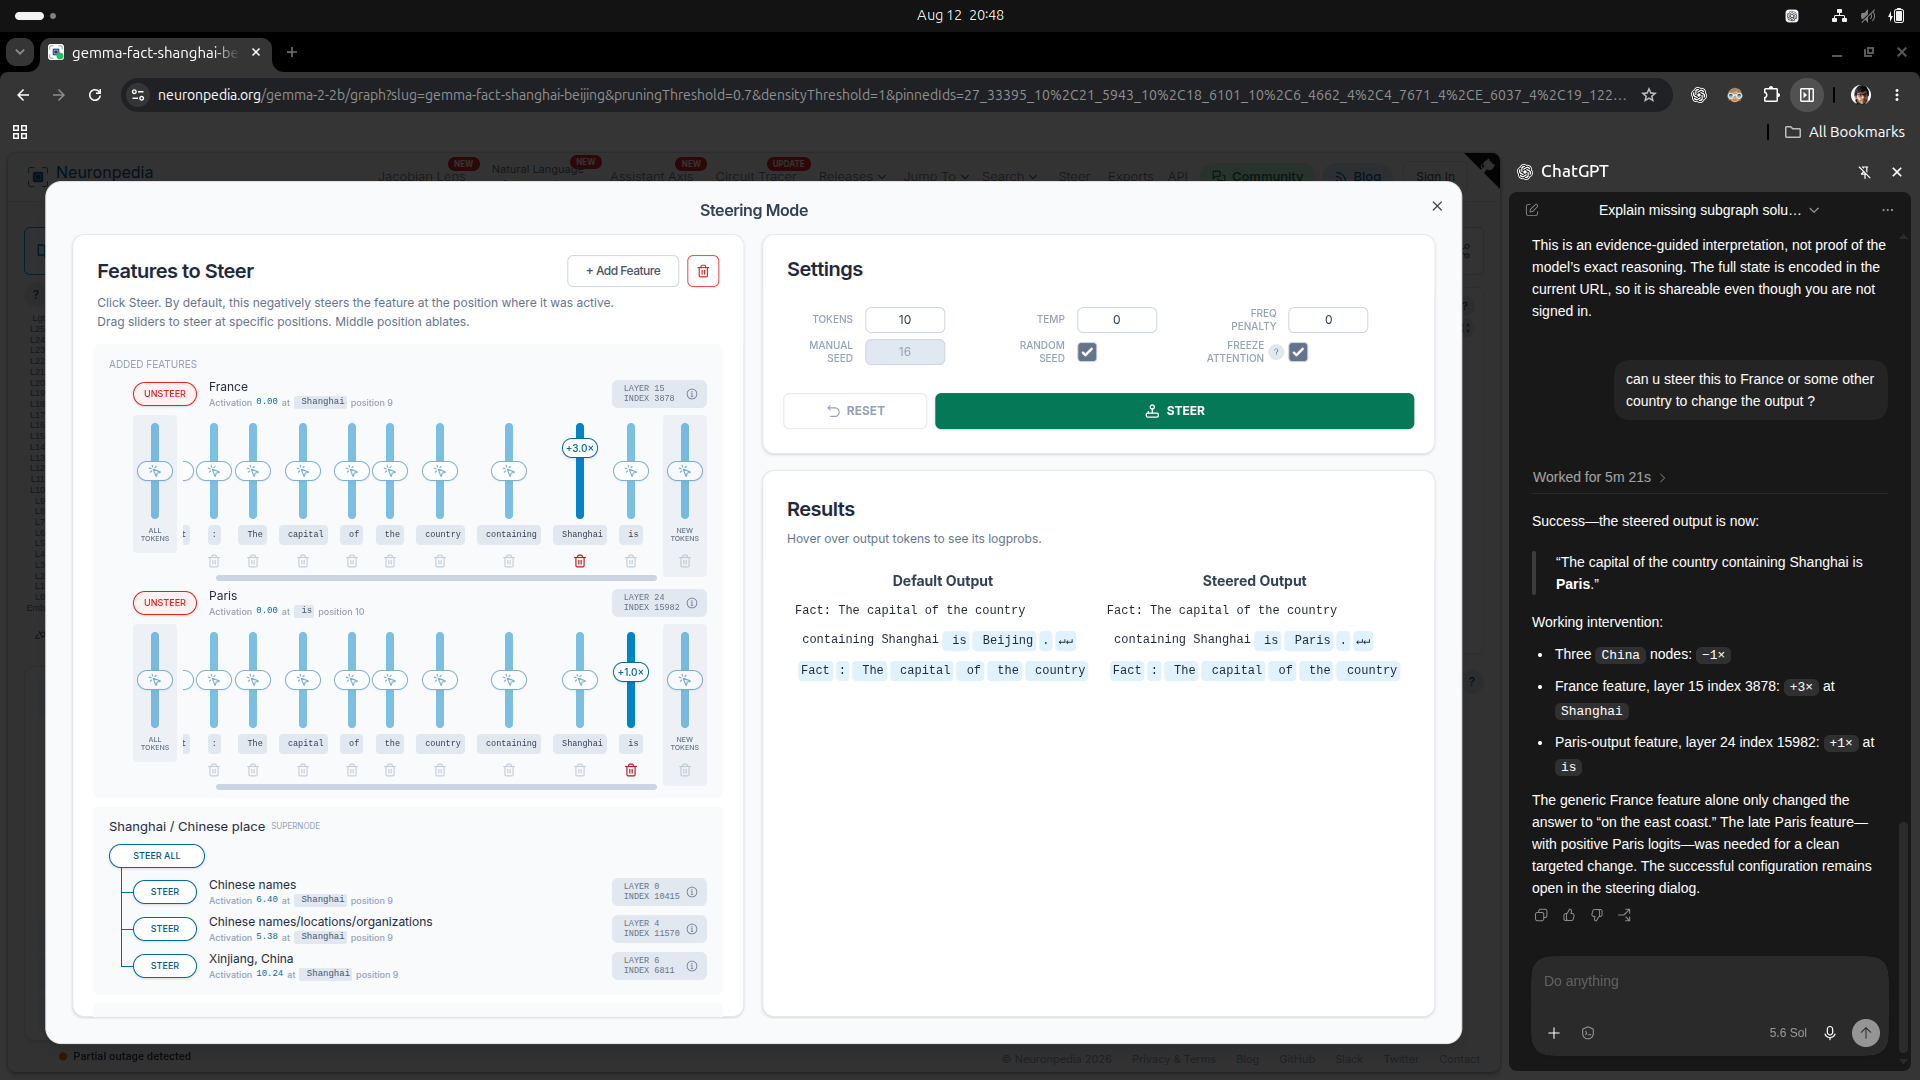This screenshot has width=1920, height=1080.
Task: Open the system network tray icon
Action: pos(1839,15)
